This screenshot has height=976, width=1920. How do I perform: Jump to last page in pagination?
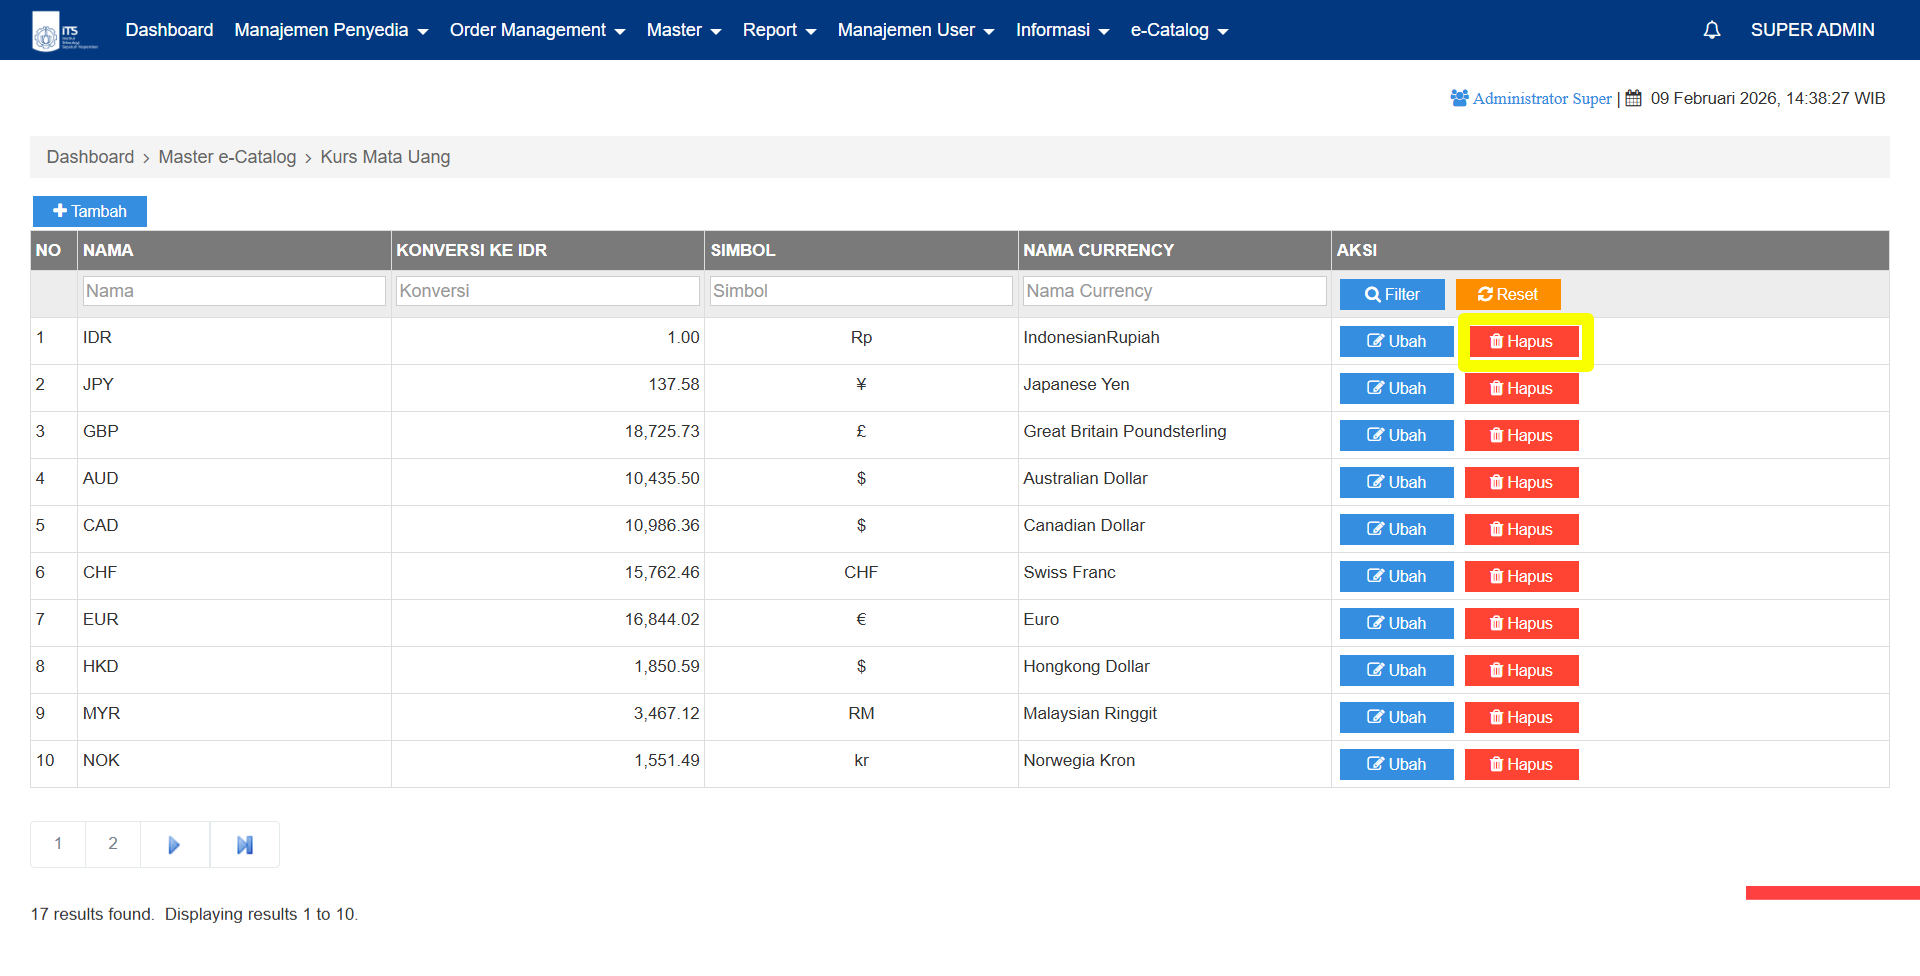(244, 845)
